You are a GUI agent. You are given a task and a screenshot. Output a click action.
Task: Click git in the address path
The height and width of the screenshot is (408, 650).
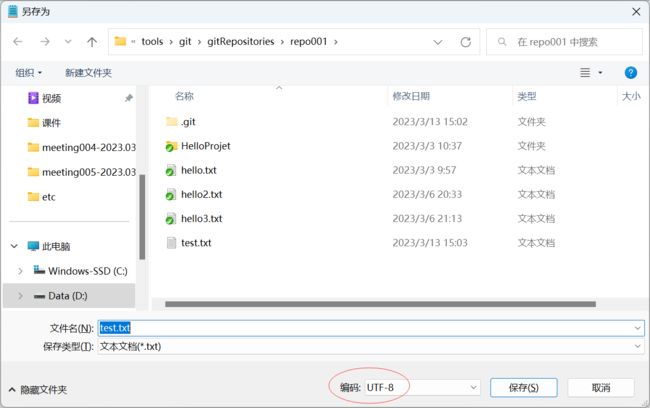tap(185, 41)
